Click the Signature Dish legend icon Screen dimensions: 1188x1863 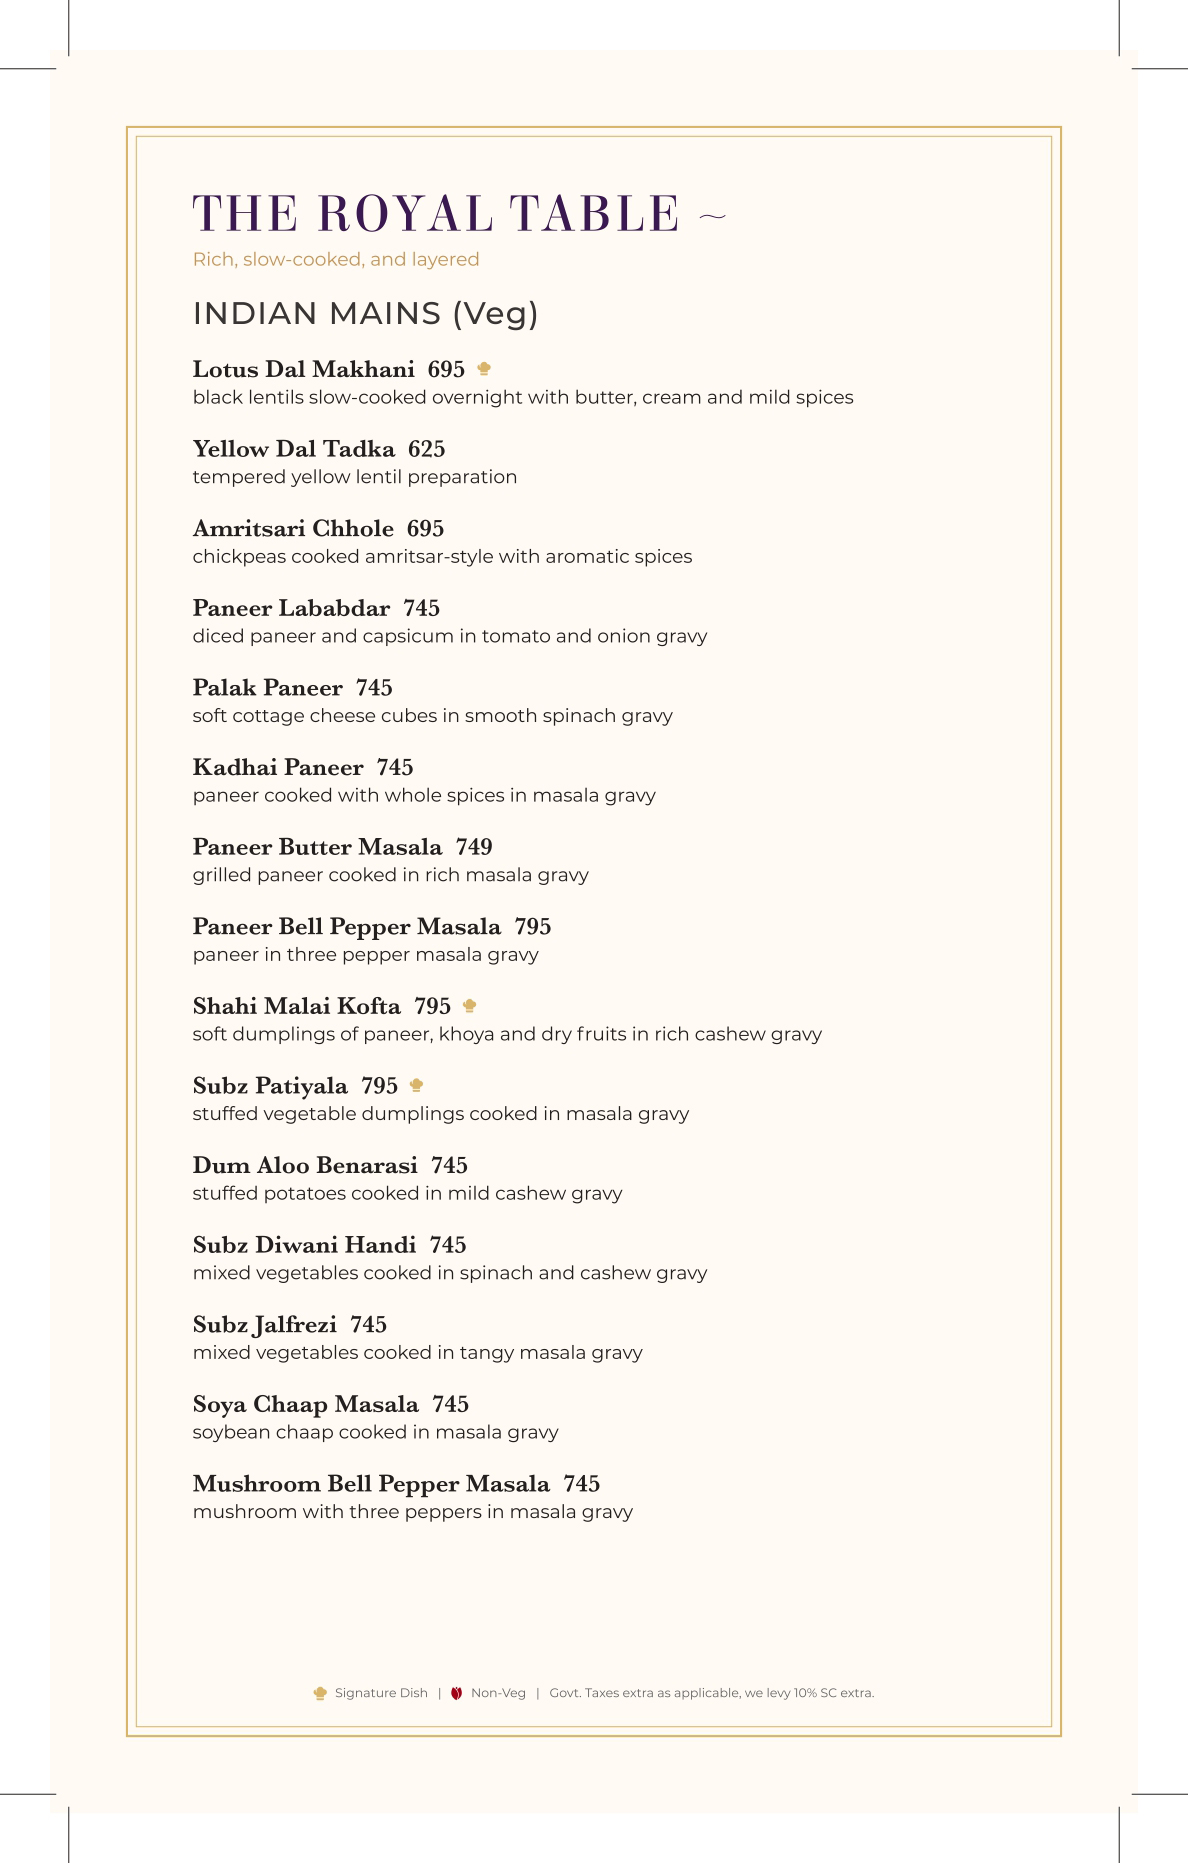point(320,1693)
